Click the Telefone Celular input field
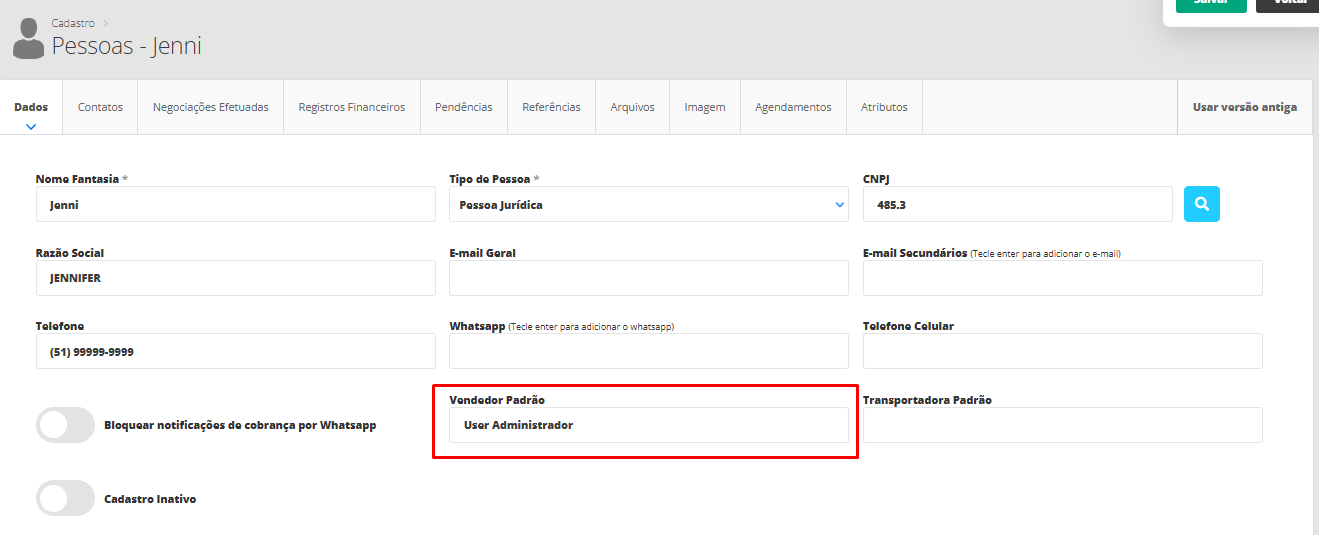Screen dimensions: 1319x535 (x=1062, y=351)
